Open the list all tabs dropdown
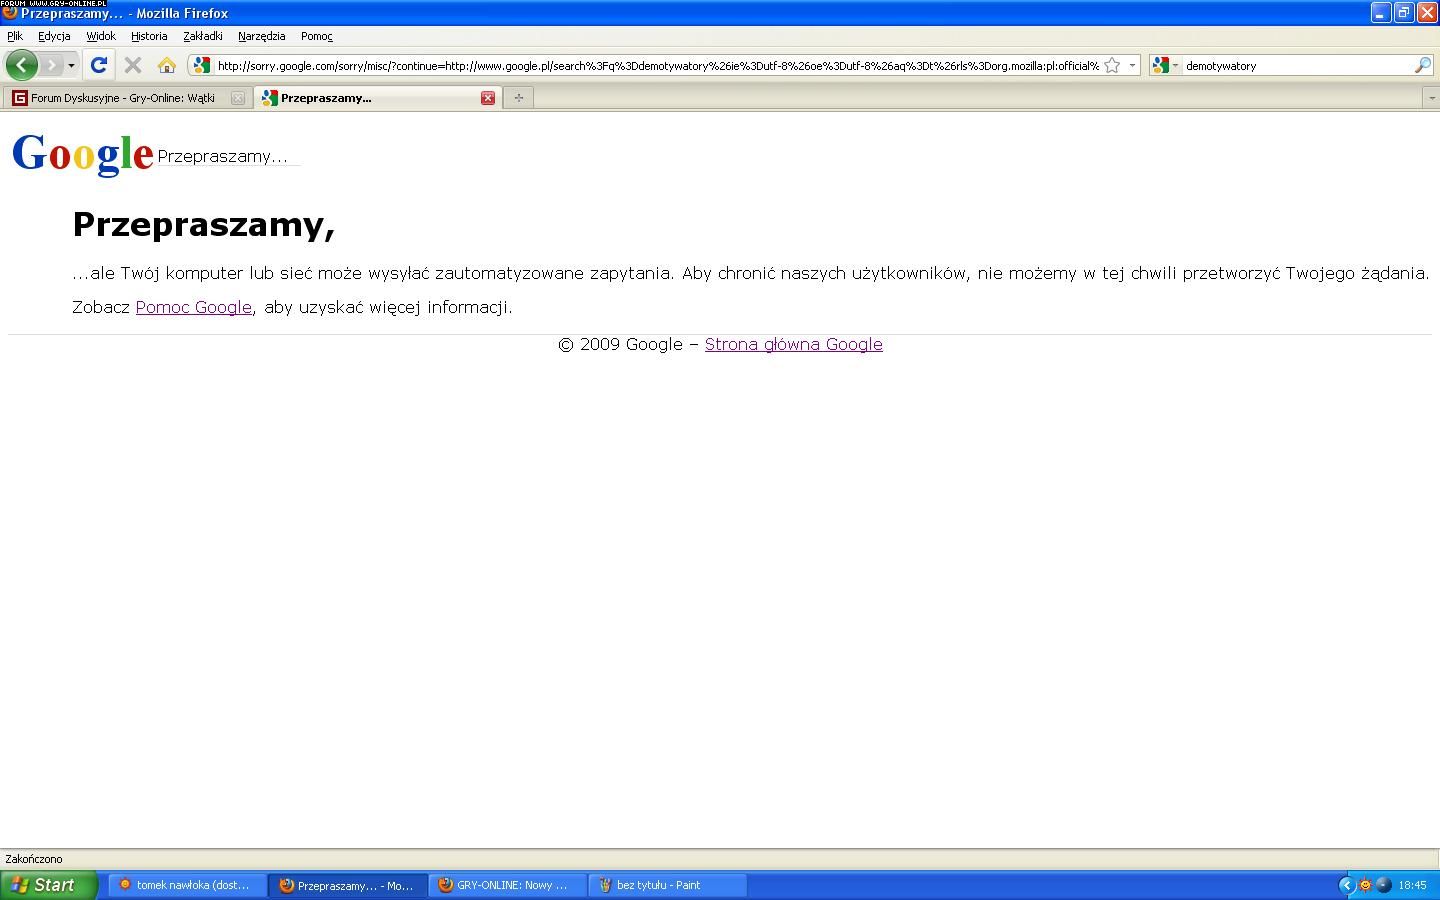 (x=1431, y=98)
